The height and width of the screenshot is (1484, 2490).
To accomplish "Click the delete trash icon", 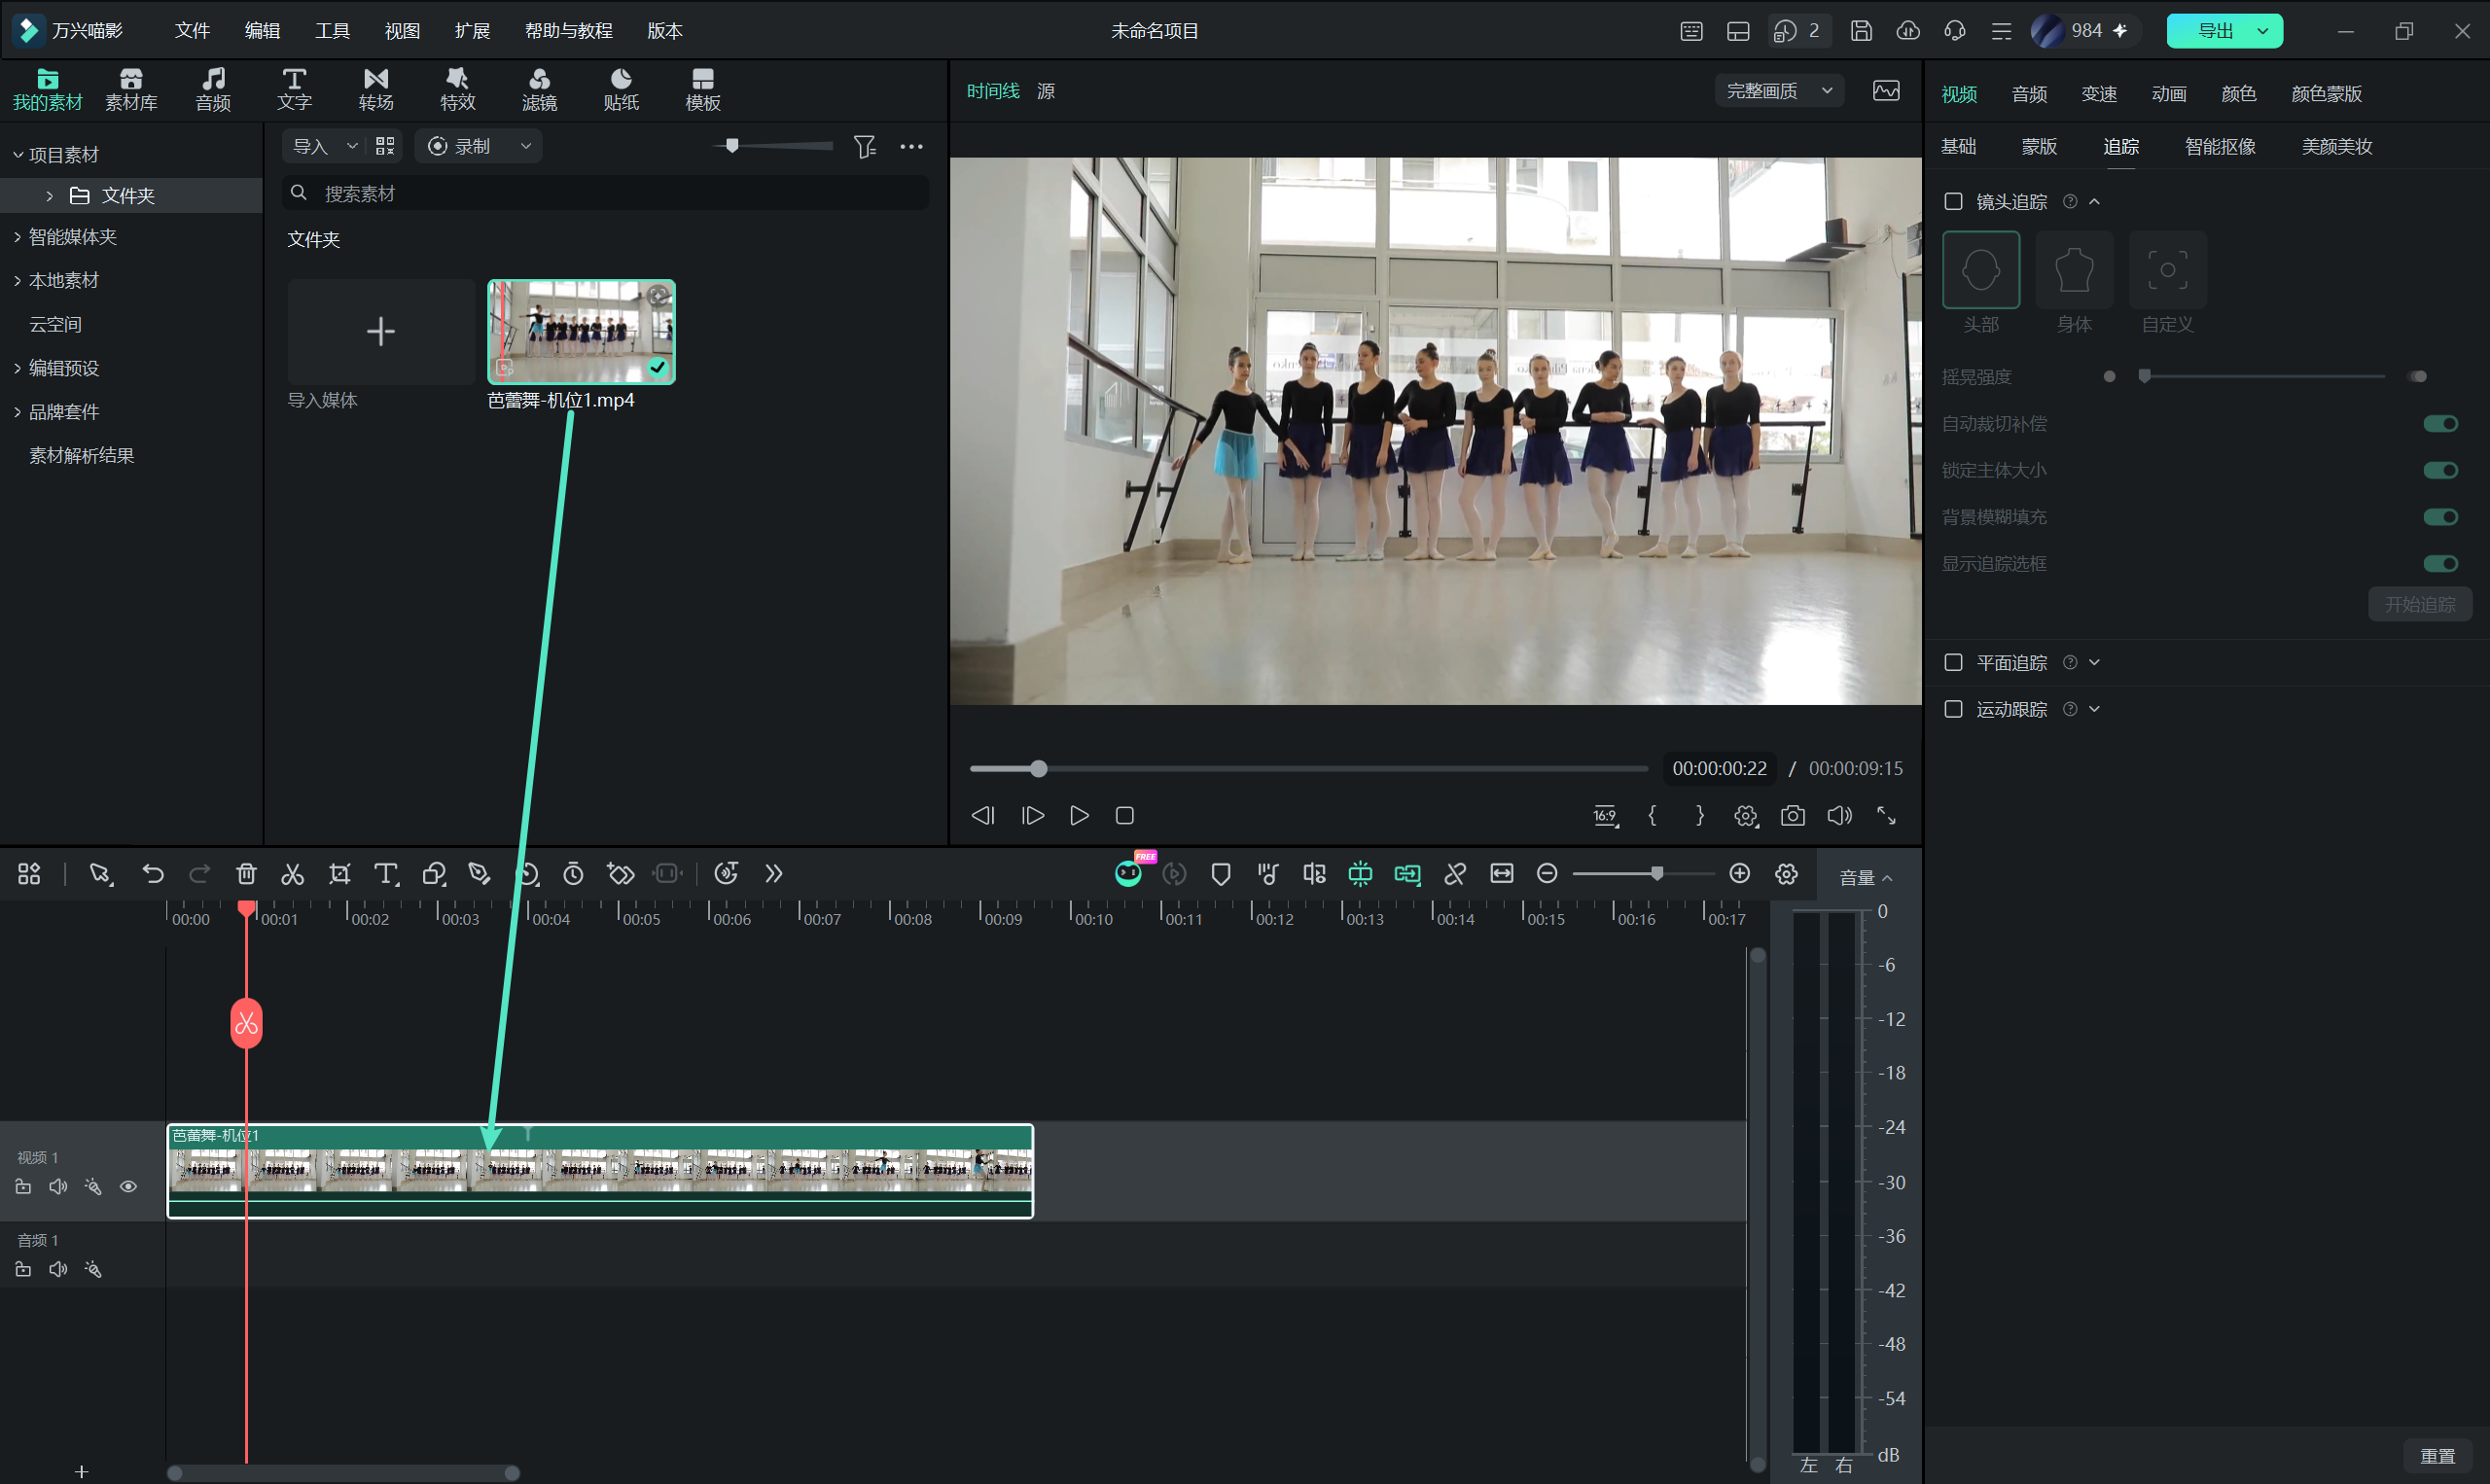I will (246, 874).
